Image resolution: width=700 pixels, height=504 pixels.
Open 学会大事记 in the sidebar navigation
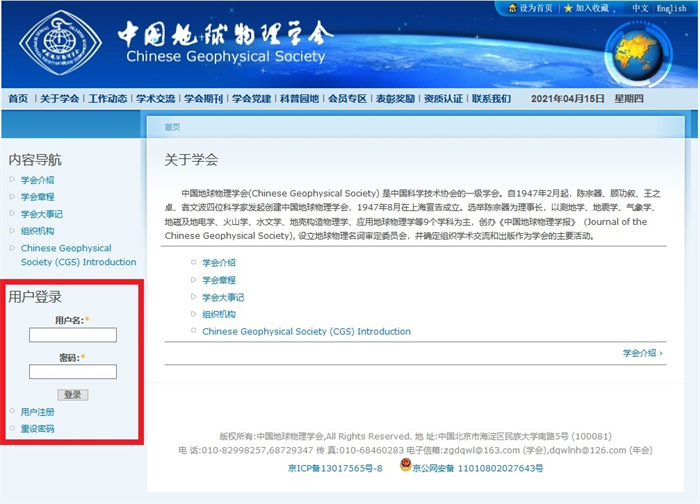pos(42,214)
